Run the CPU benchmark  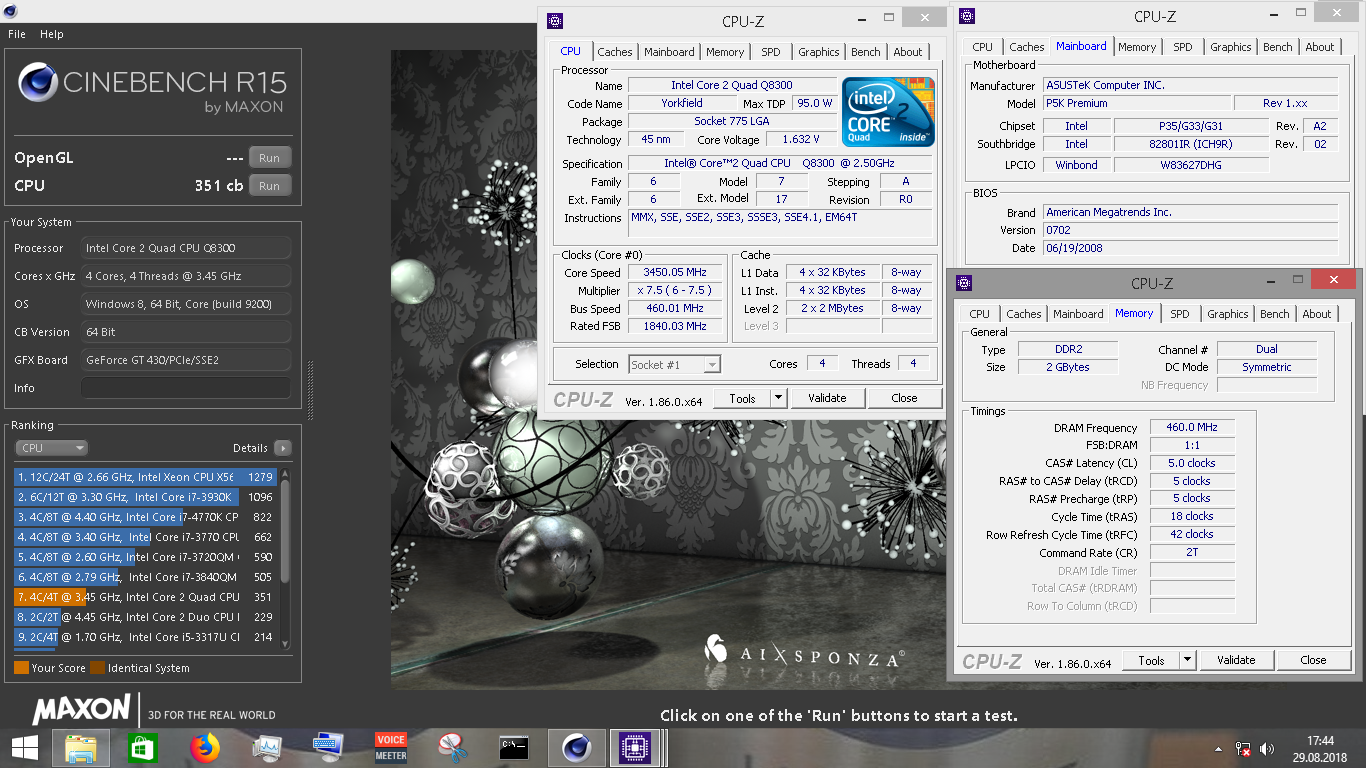click(x=269, y=186)
